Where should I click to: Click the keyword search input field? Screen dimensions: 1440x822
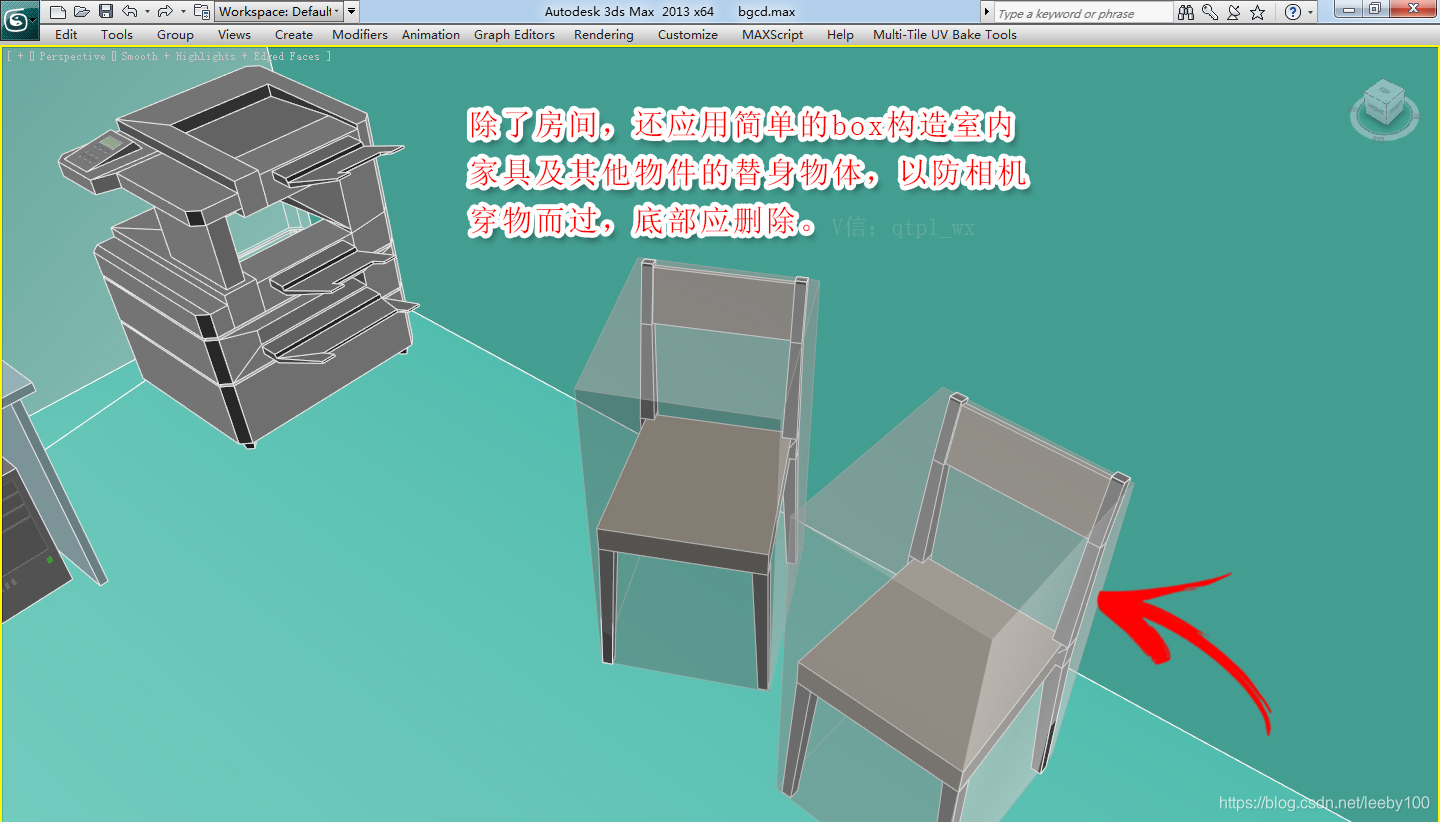click(x=1083, y=13)
